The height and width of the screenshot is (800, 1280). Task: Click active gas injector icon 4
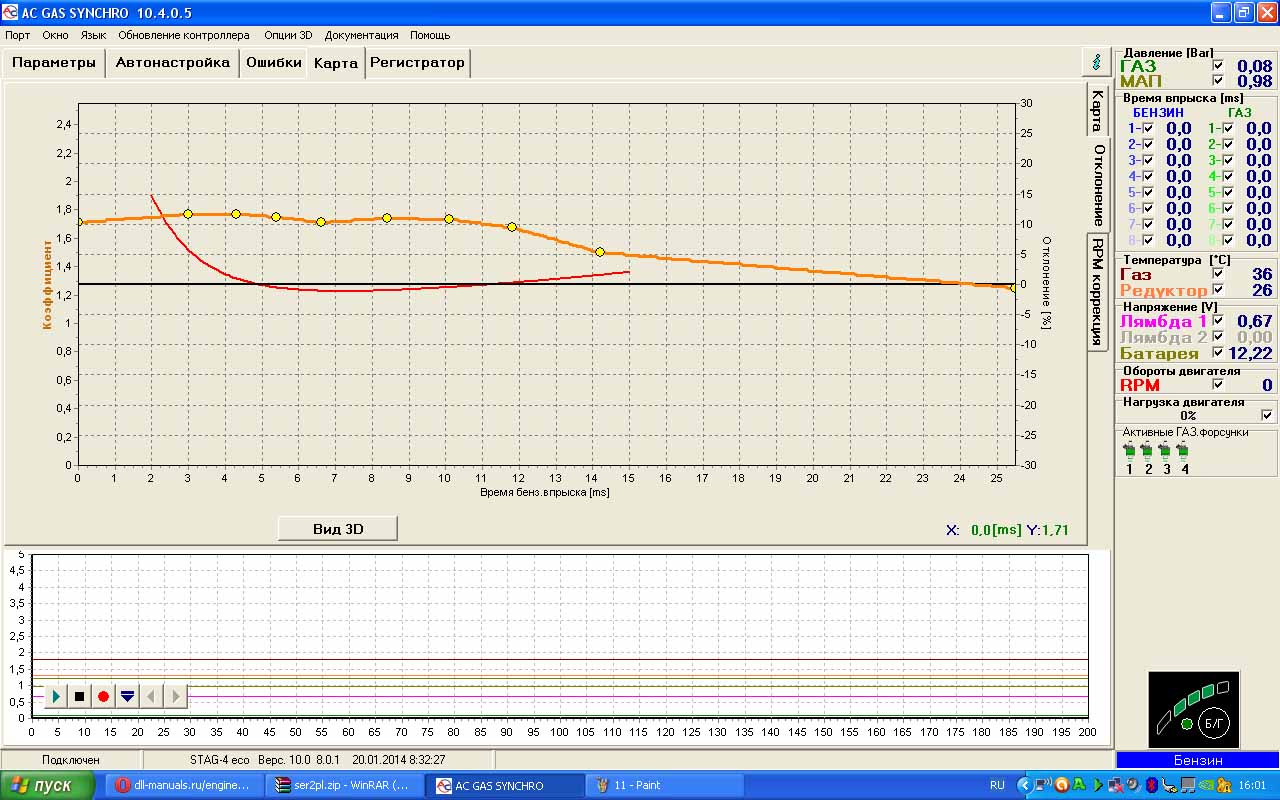click(x=1183, y=452)
